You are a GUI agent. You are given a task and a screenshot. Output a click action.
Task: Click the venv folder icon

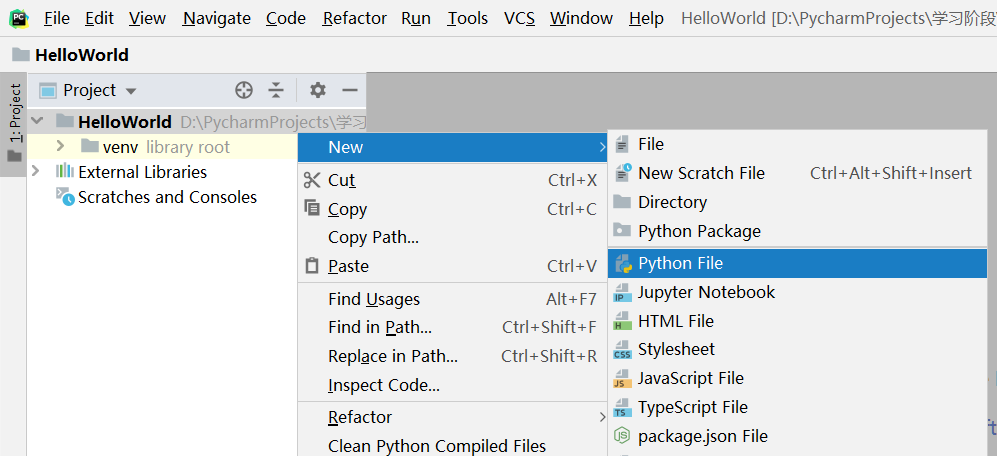click(x=90, y=146)
